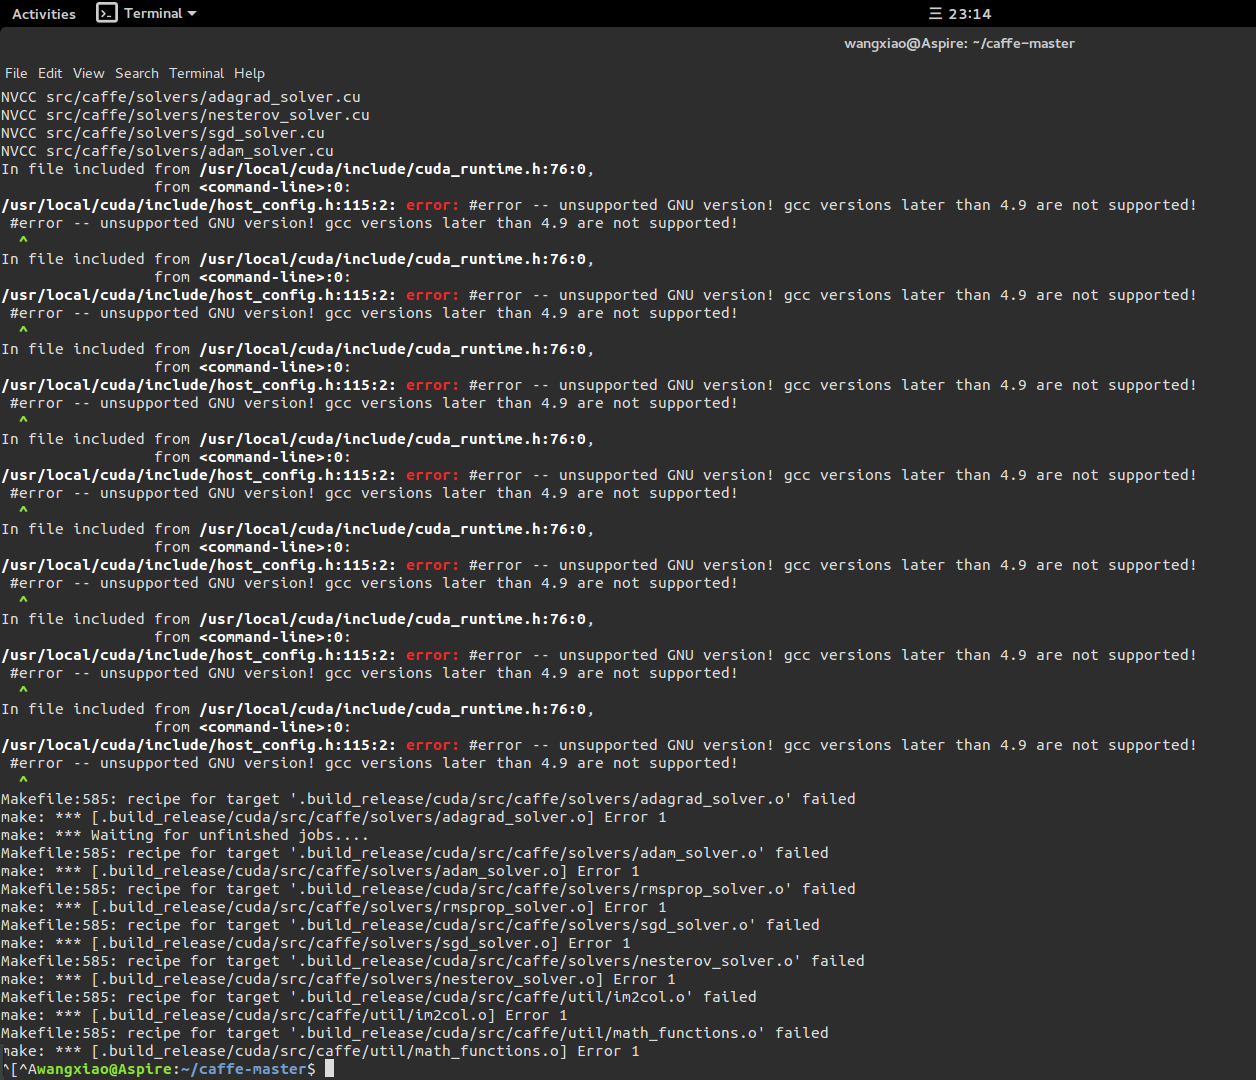Open the Search menu

pyautogui.click(x=137, y=73)
